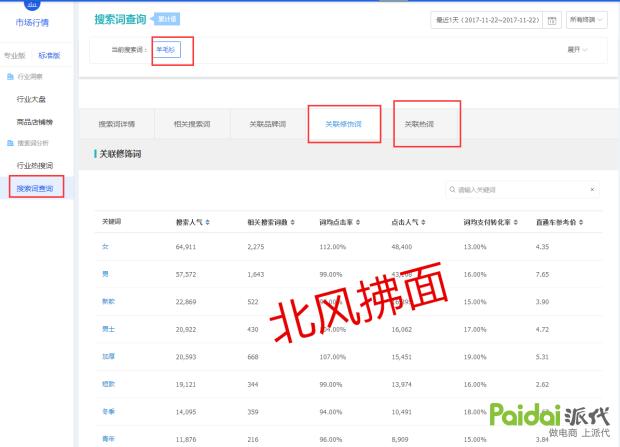Click the click-rate value 112.00%
The width and height of the screenshot is (620, 447).
pos(333,247)
